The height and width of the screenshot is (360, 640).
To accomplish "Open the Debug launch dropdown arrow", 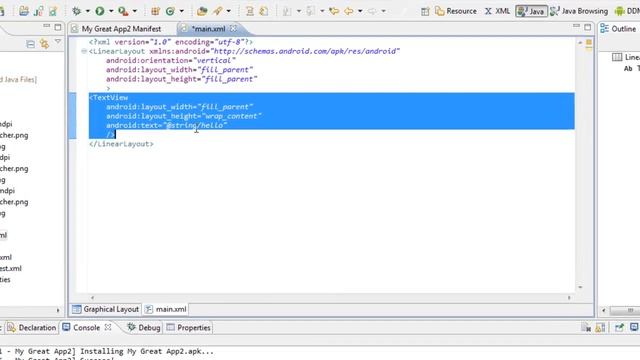I will pos(87,11).
